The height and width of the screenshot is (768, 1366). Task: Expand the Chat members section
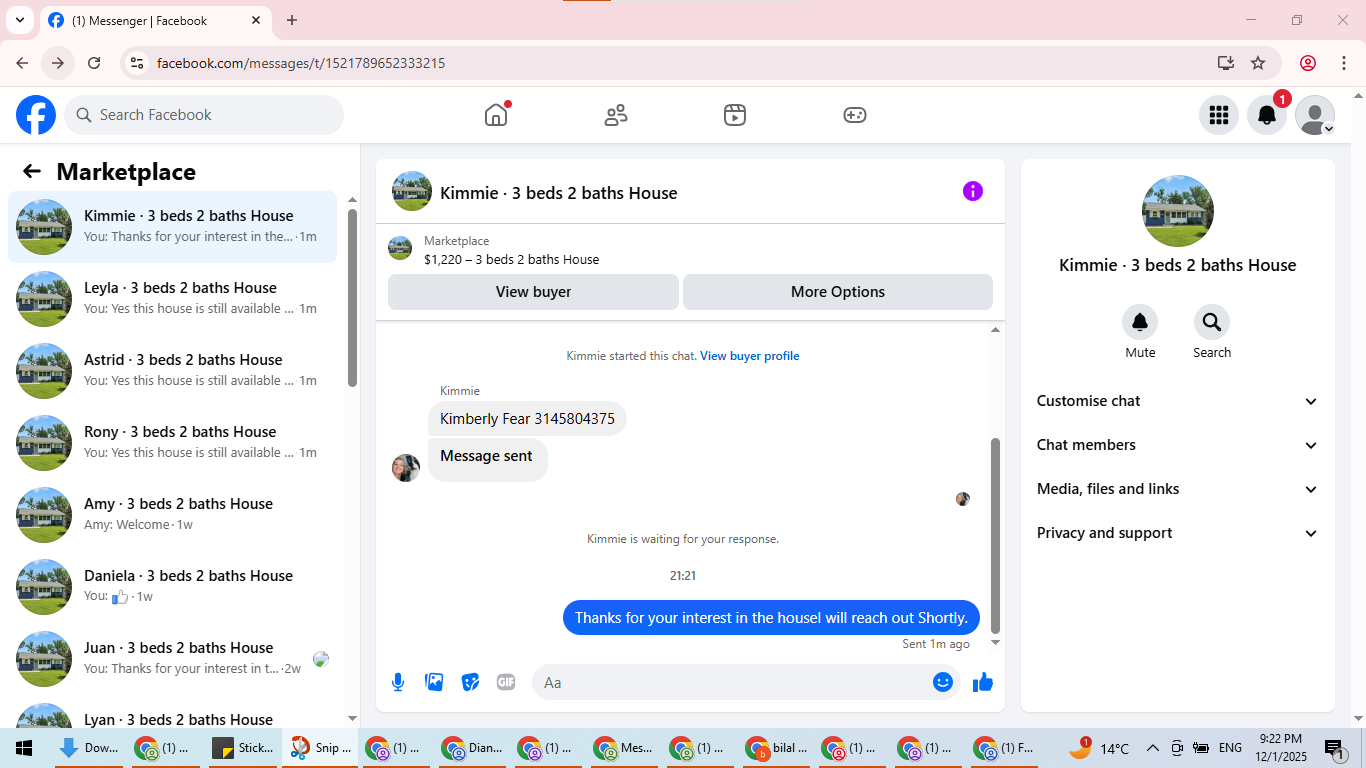[x=1178, y=445]
